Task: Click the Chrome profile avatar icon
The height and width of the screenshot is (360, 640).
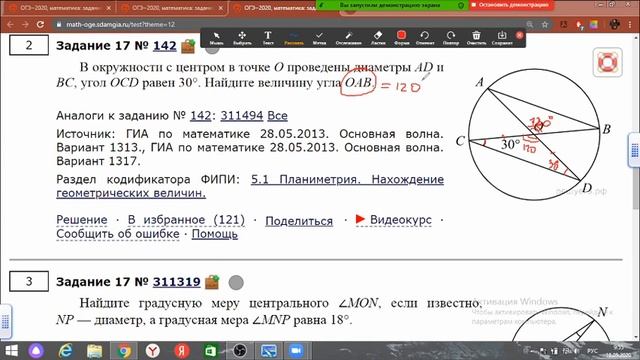Action: (614, 24)
